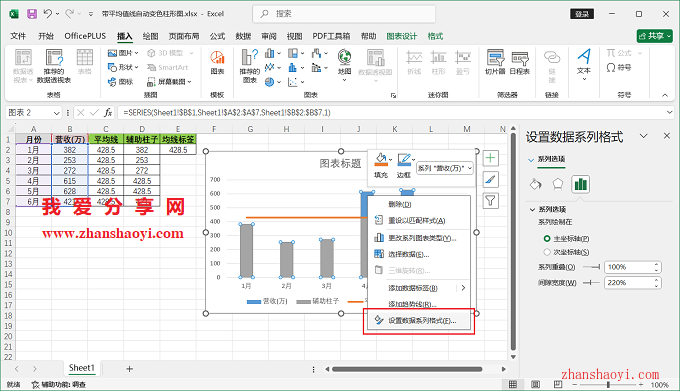Insert a 切片器 slicer

[495, 62]
